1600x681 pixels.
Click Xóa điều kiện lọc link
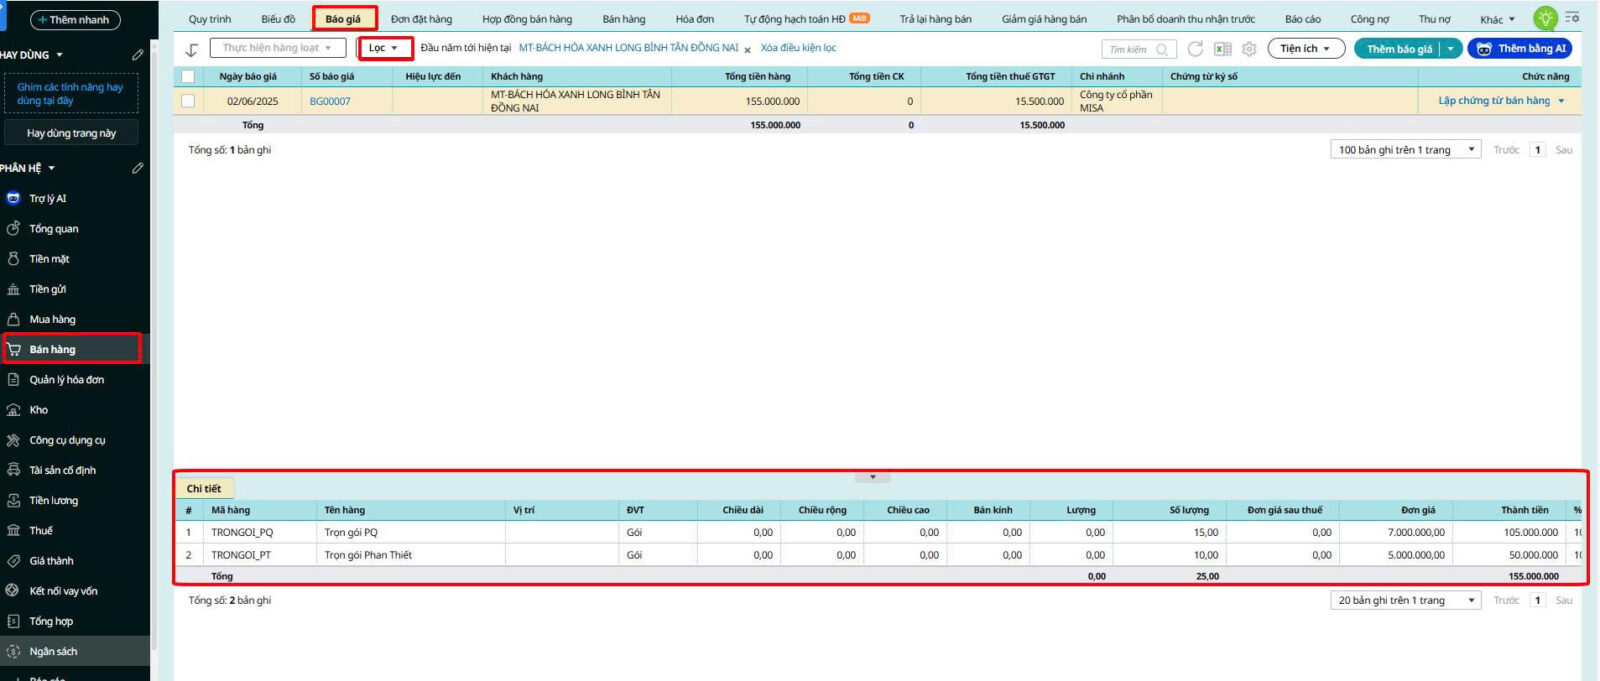click(x=798, y=48)
